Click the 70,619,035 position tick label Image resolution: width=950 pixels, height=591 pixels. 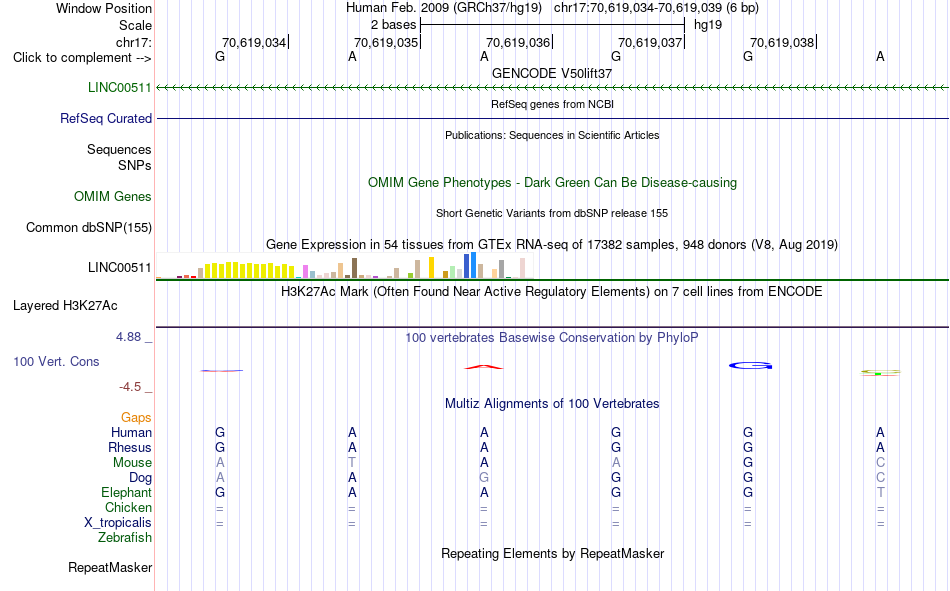pyautogui.click(x=386, y=42)
